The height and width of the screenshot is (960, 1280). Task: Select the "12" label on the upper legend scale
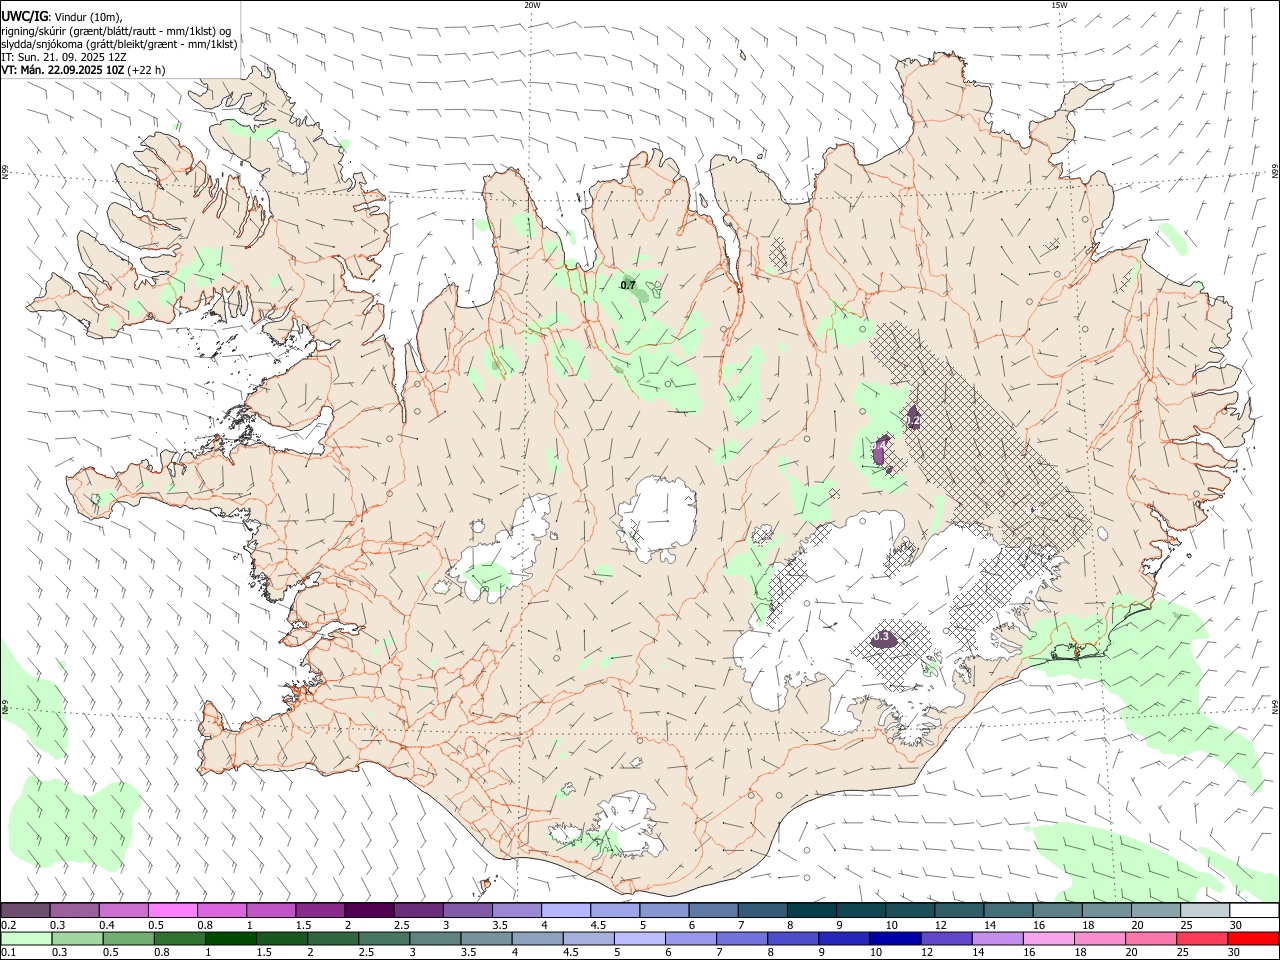941,925
